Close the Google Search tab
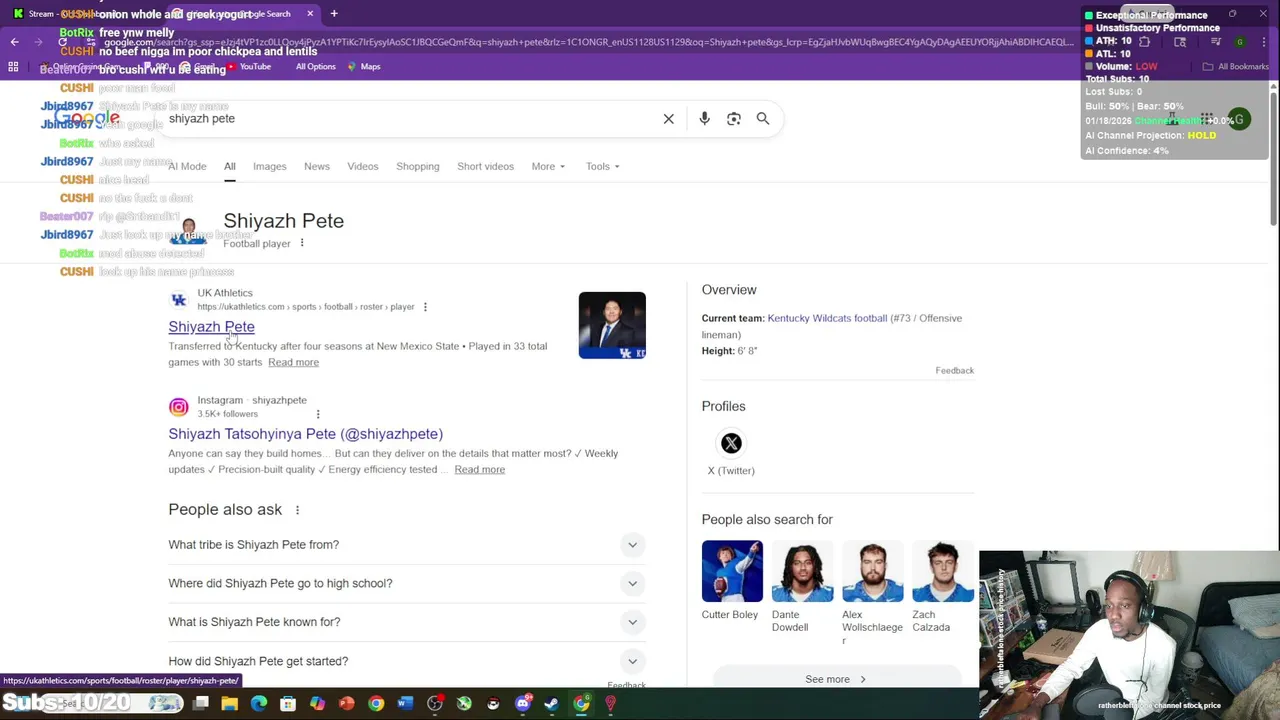1280x720 pixels. pyautogui.click(x=310, y=14)
